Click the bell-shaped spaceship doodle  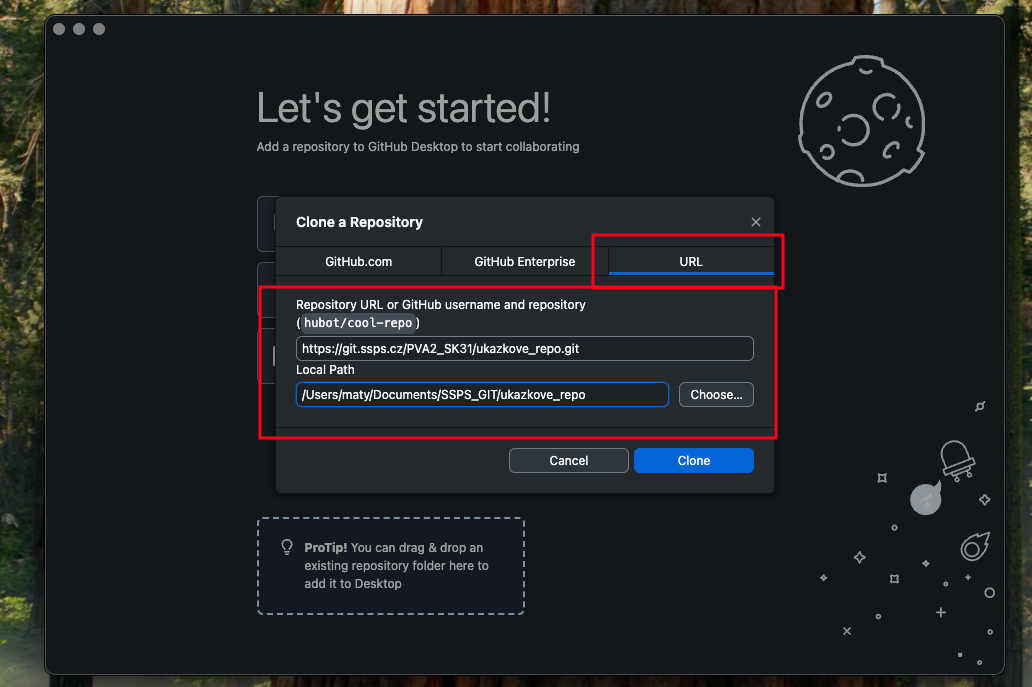point(957,459)
